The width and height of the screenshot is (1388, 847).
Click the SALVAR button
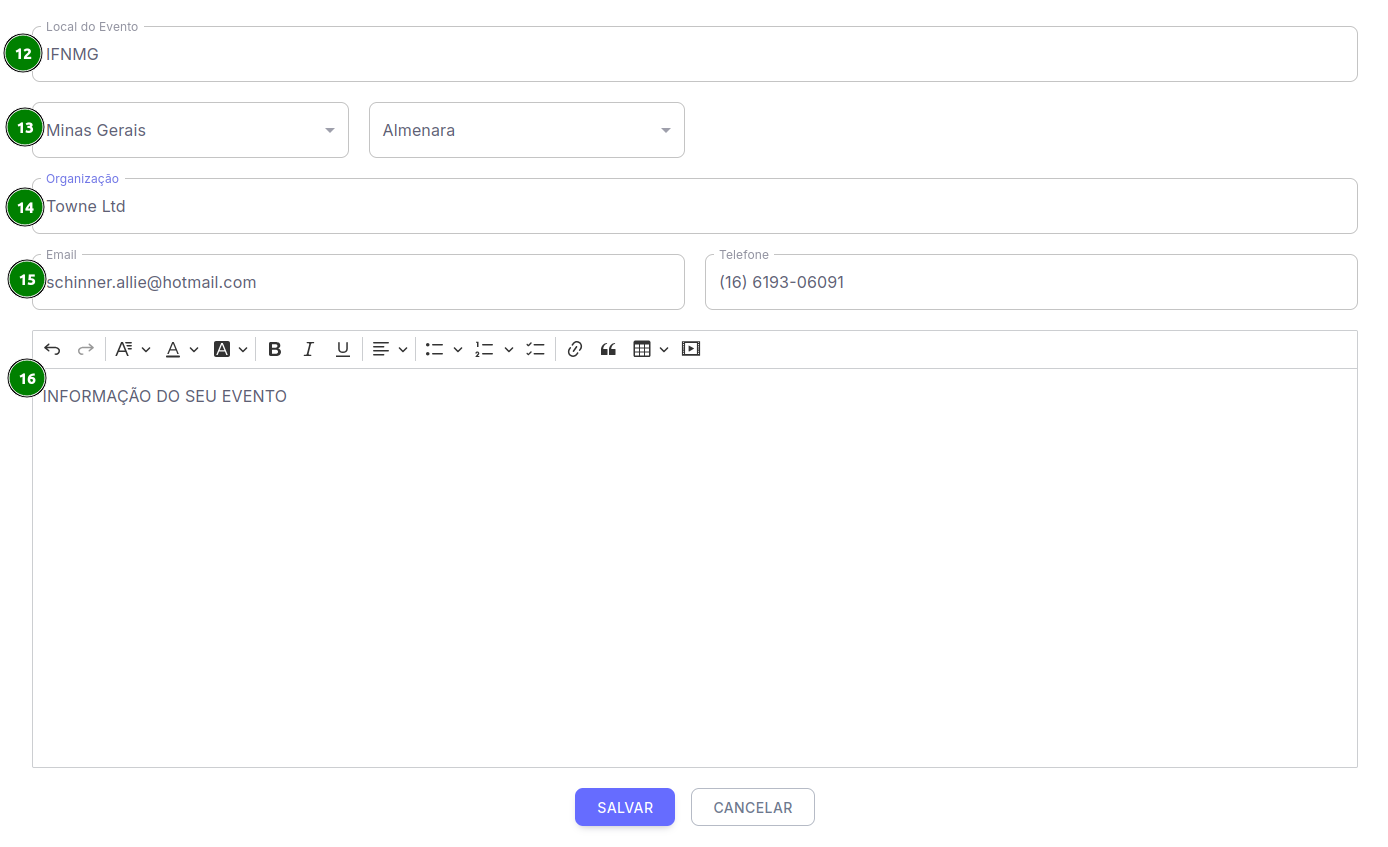coord(624,807)
